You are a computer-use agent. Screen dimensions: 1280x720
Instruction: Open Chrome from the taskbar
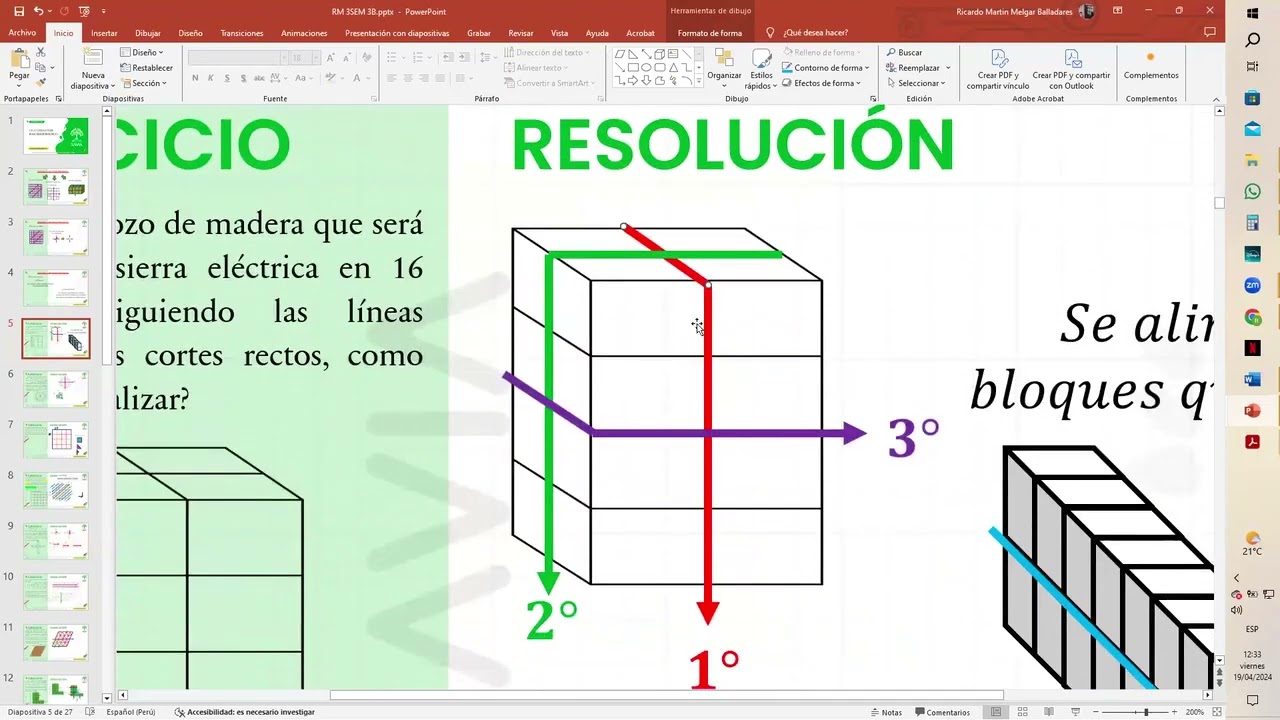[1253, 317]
